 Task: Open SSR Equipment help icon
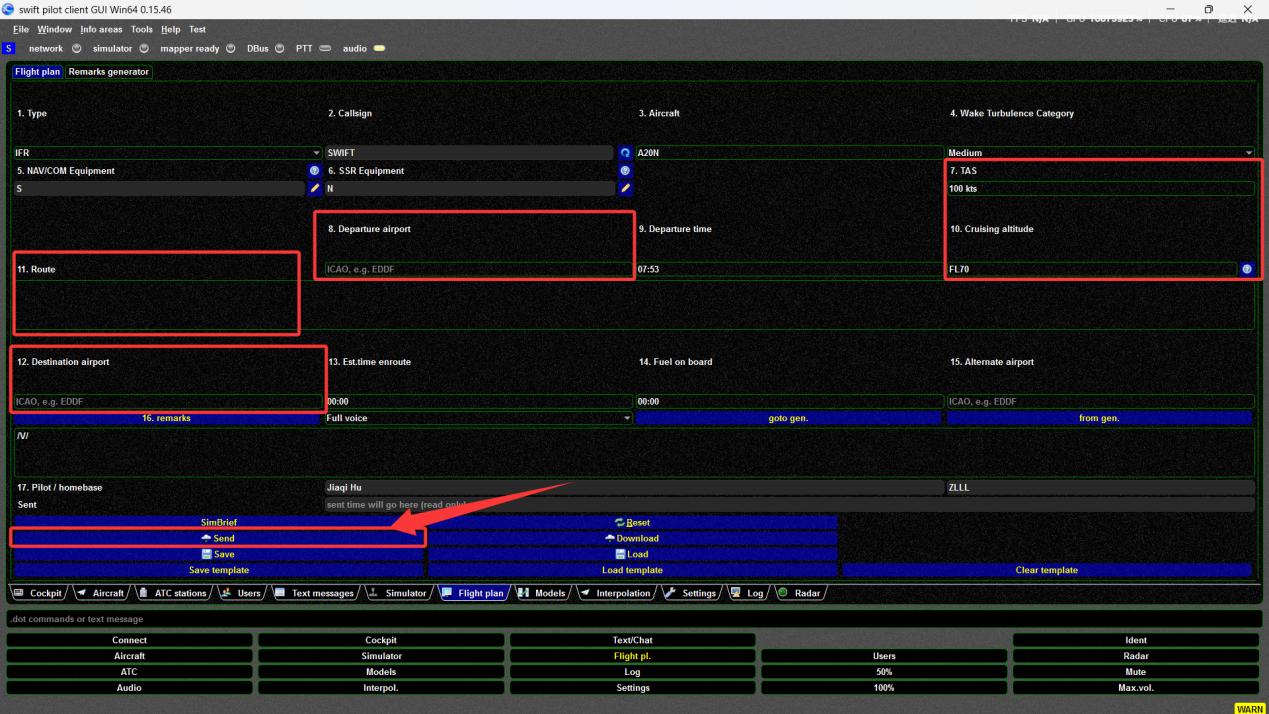(626, 171)
